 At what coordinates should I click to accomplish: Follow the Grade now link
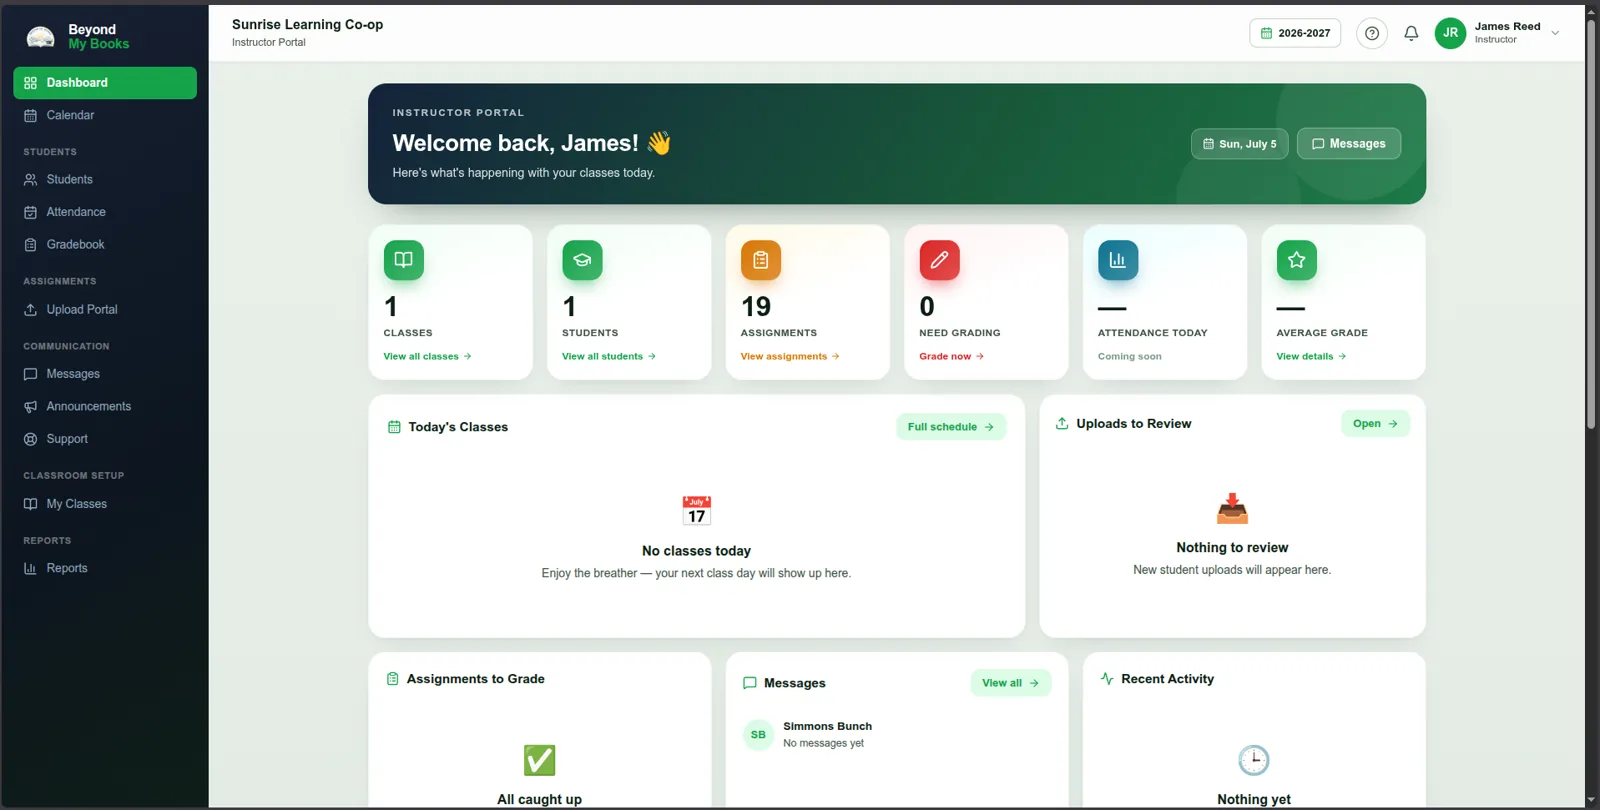pyautogui.click(x=952, y=356)
